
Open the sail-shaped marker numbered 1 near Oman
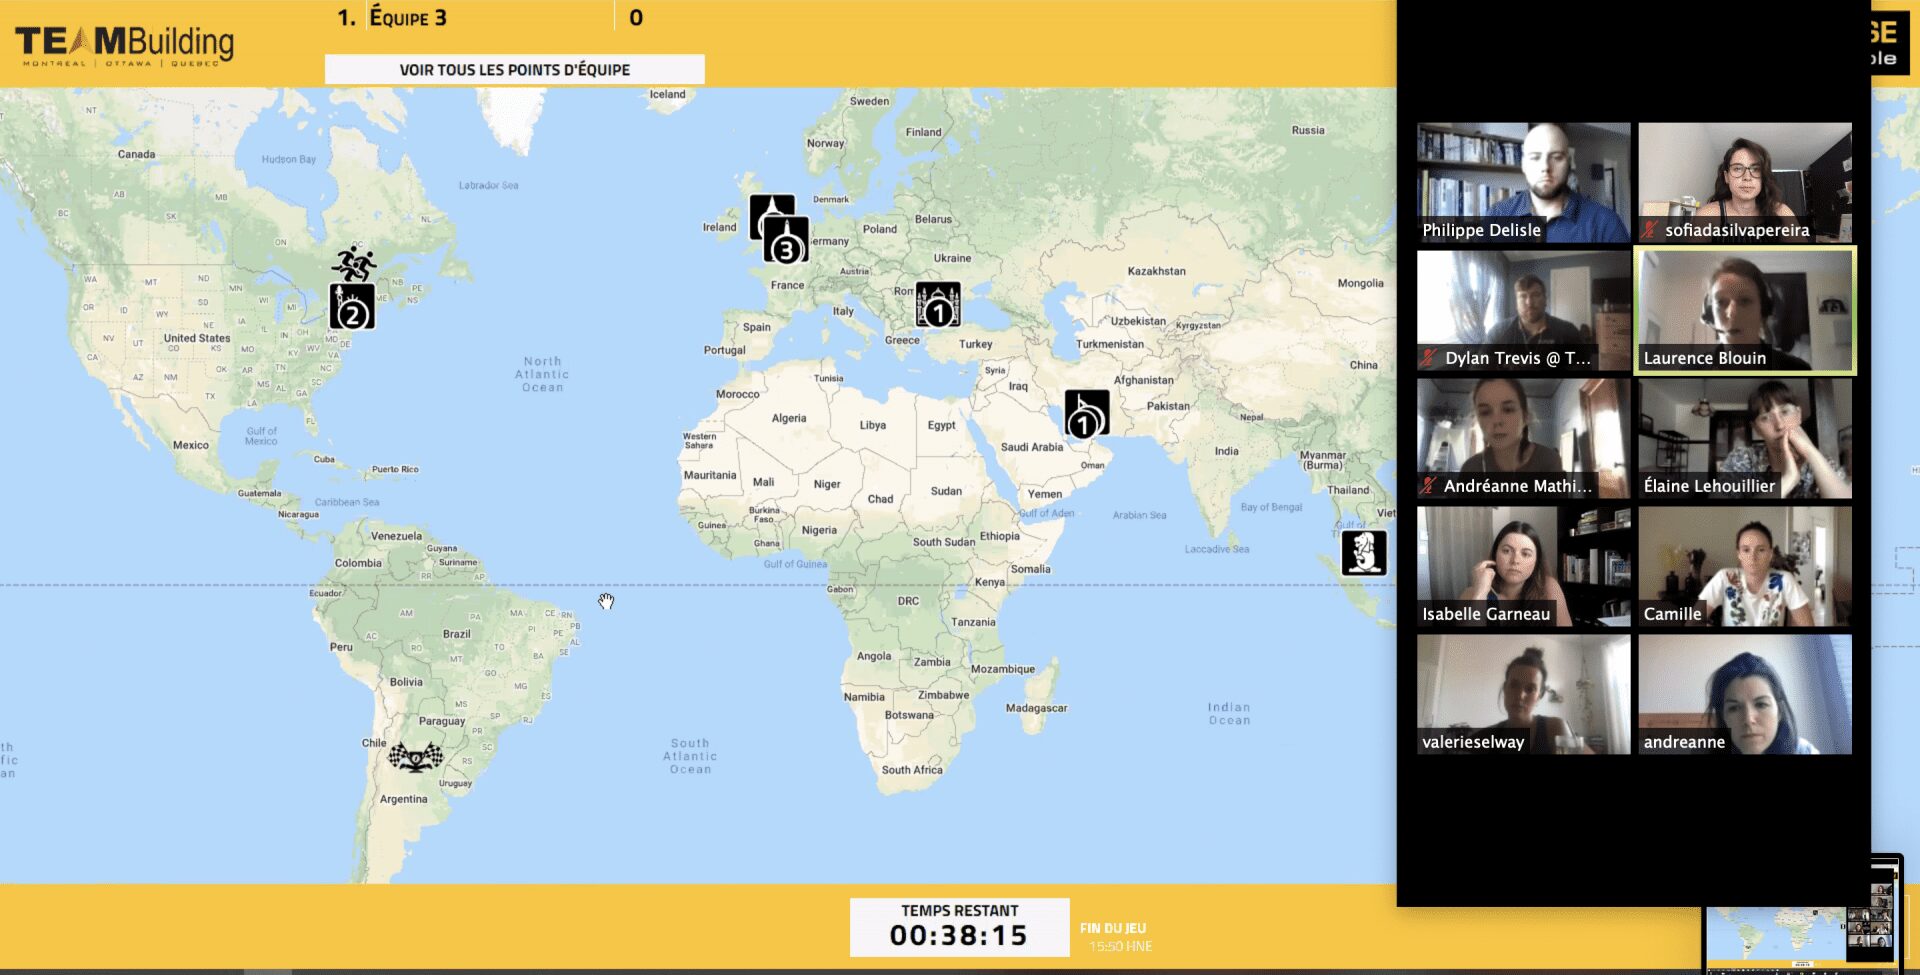1087,414
